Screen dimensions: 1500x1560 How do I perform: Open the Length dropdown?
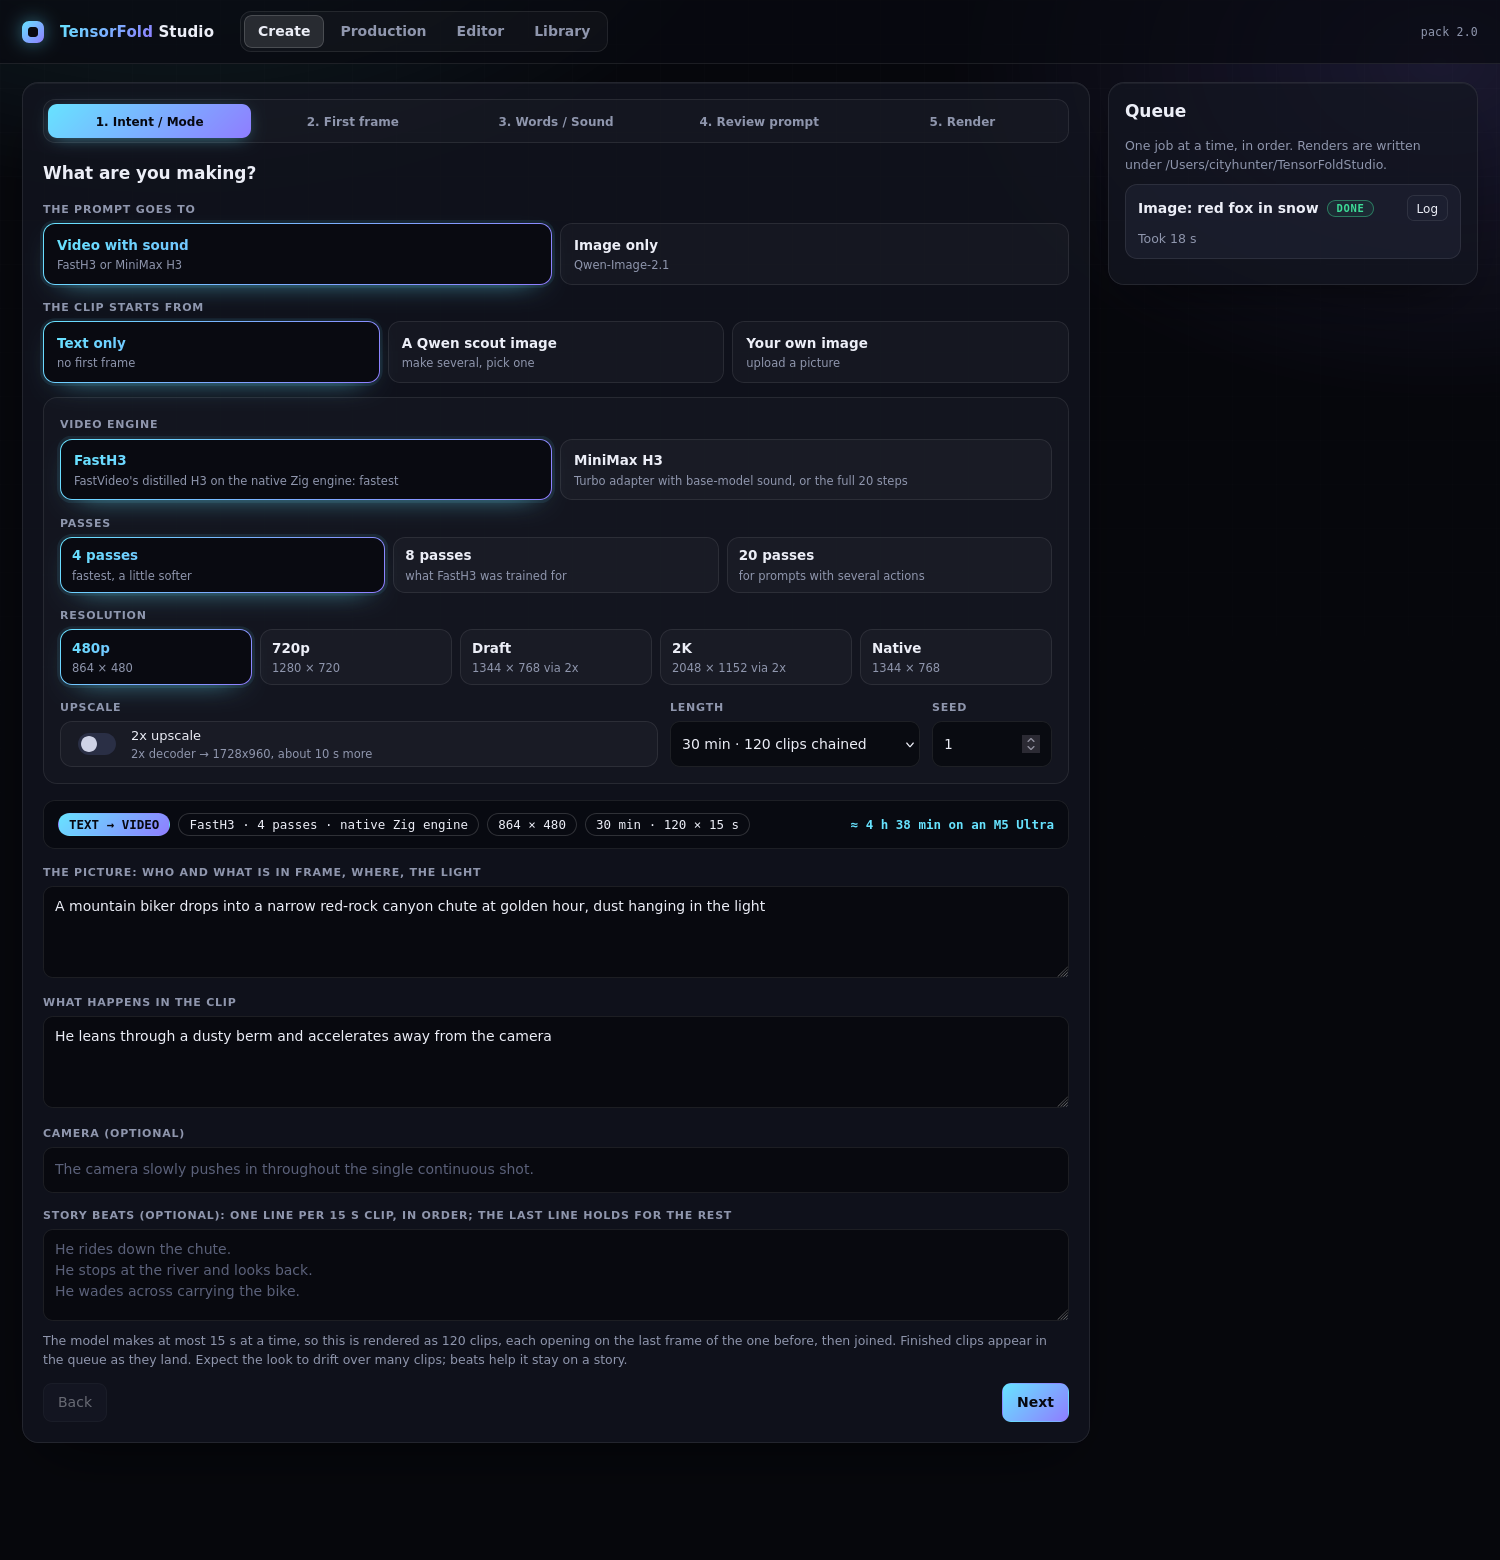pyautogui.click(x=795, y=744)
